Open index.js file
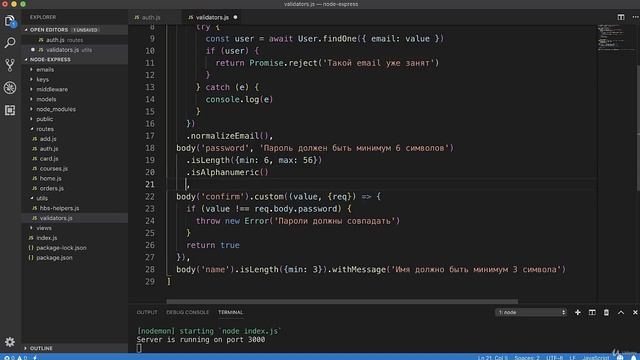 coord(47,238)
